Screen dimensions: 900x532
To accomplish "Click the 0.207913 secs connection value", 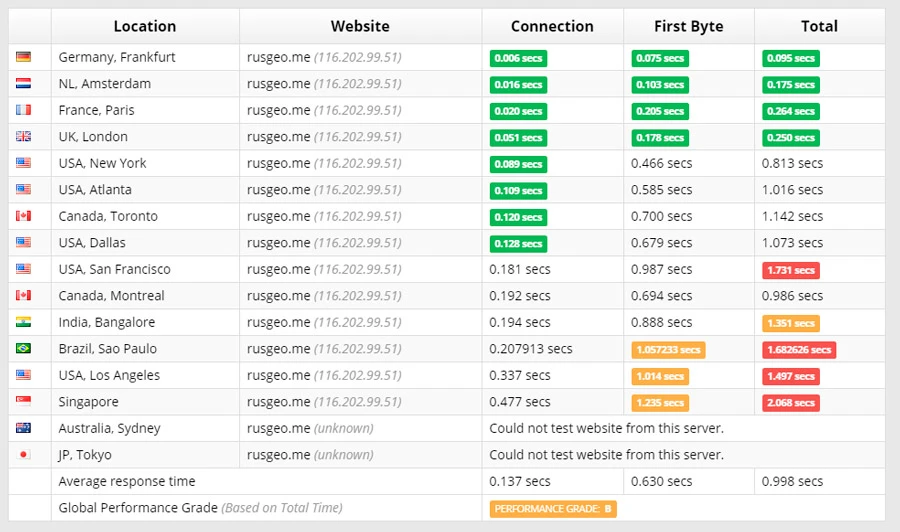I will click(x=530, y=349).
